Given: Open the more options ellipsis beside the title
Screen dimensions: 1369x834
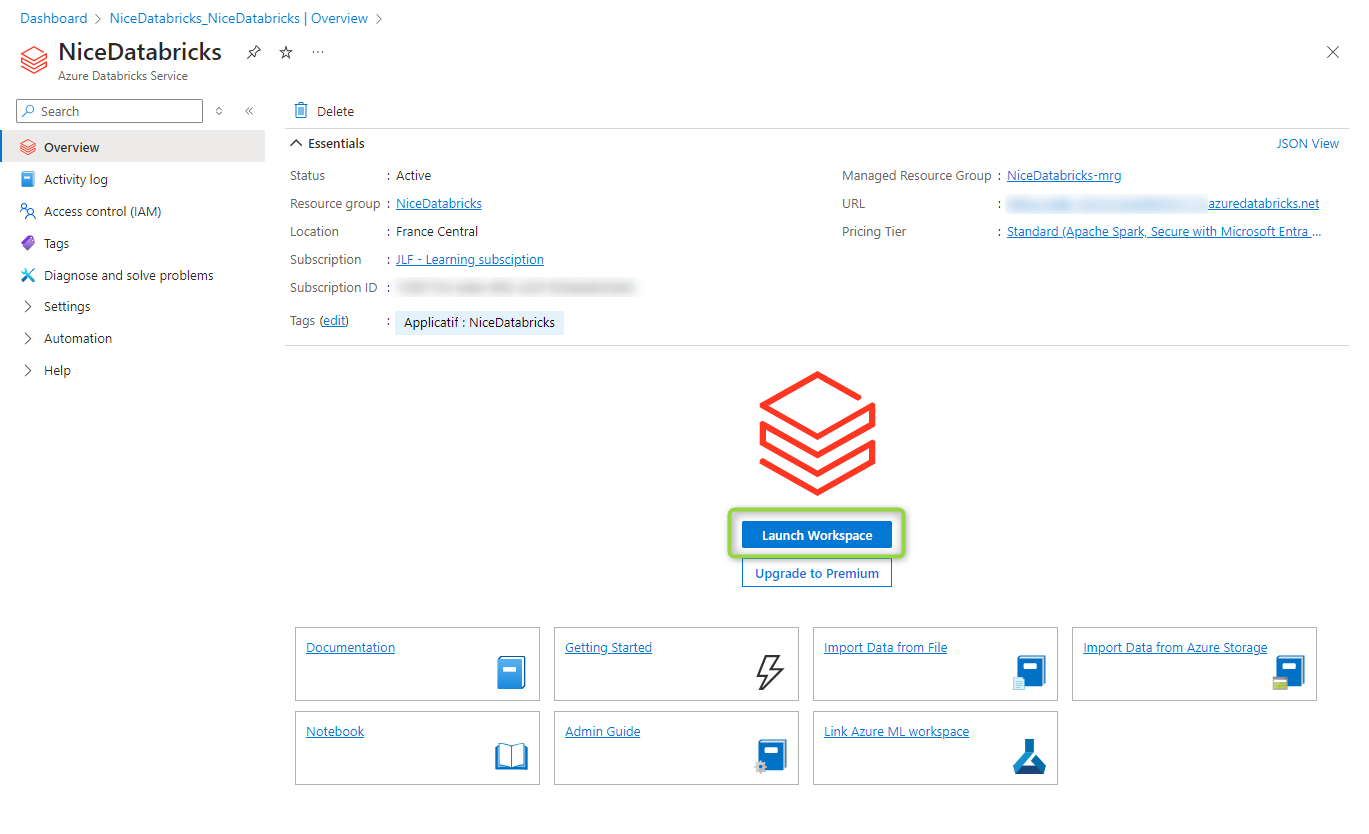Looking at the screenshot, I should [318, 52].
